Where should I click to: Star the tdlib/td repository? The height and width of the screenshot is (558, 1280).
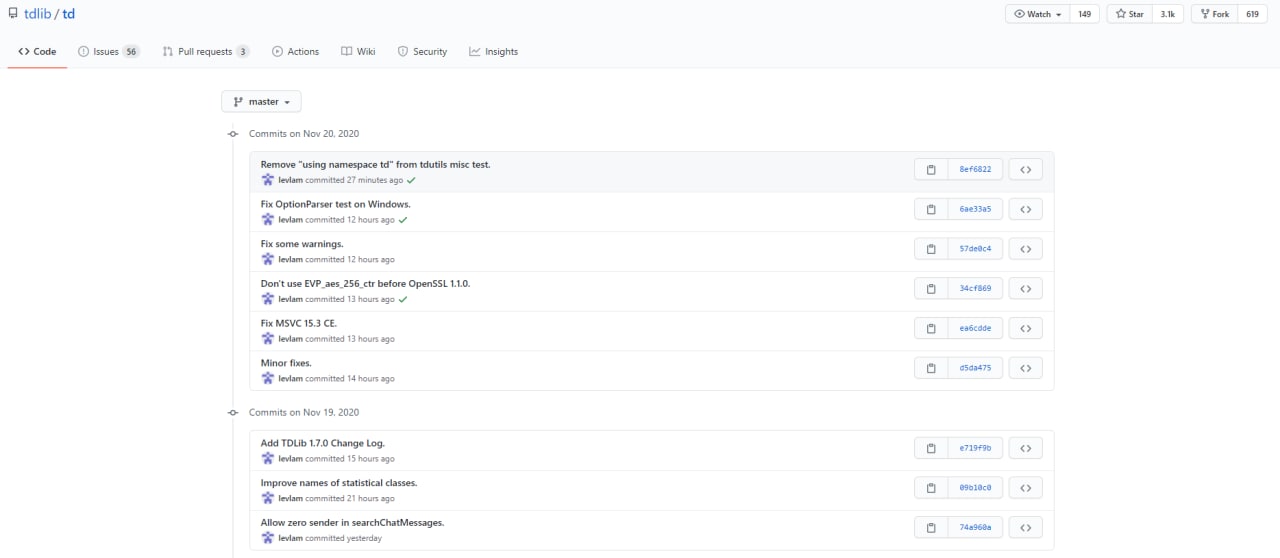point(1129,14)
